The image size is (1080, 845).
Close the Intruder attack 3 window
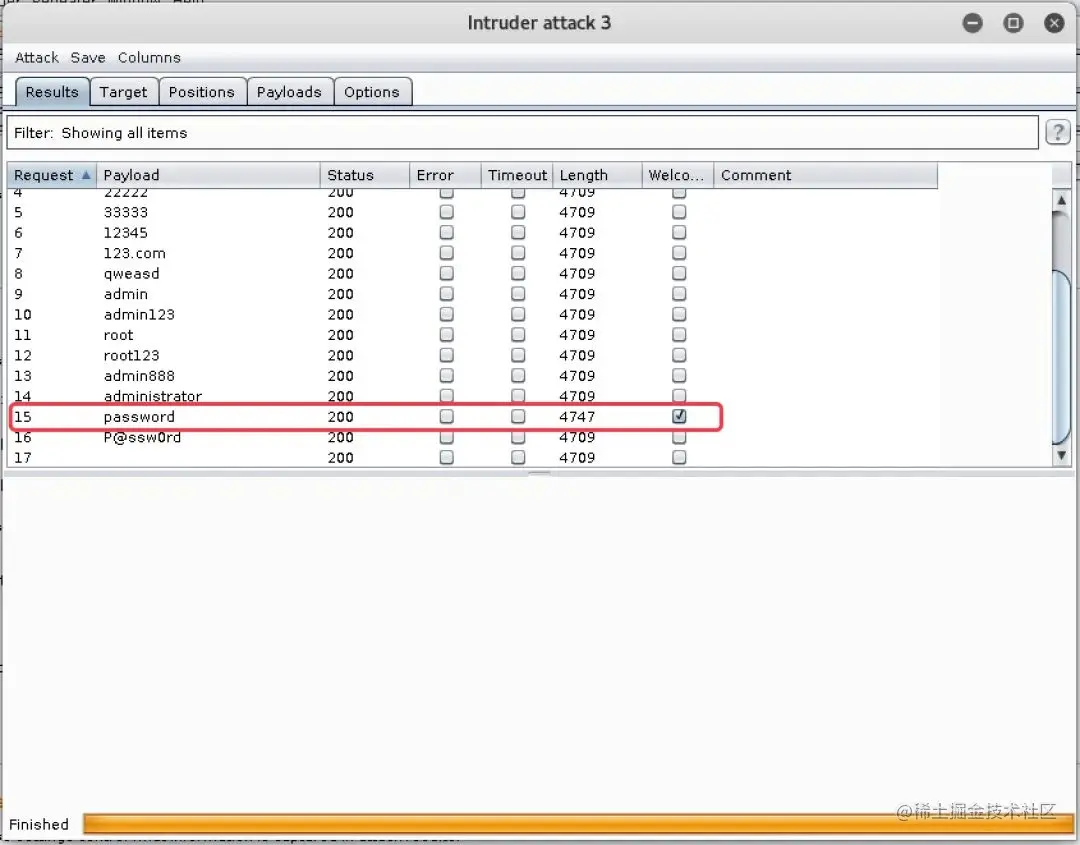(1054, 23)
